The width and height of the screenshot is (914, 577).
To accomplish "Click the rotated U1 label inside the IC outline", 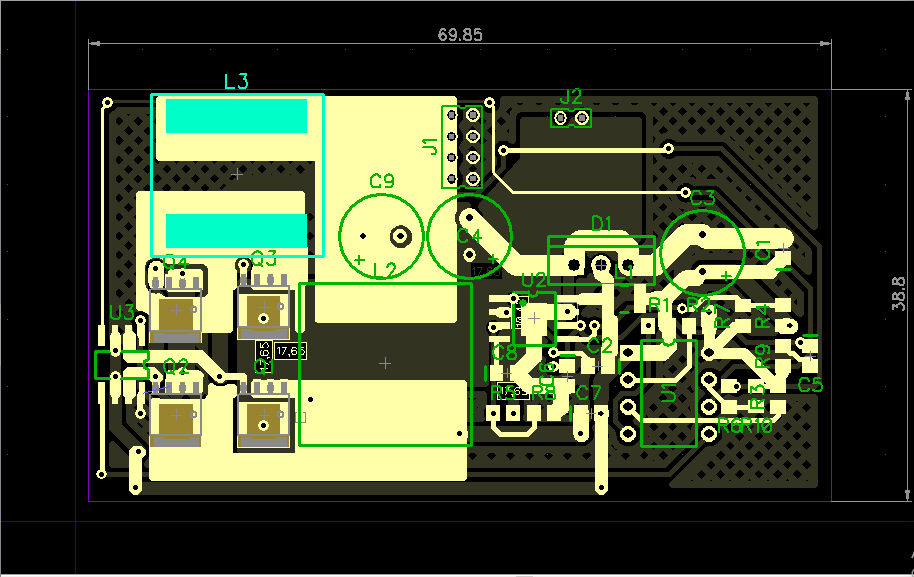I will pyautogui.click(x=669, y=394).
